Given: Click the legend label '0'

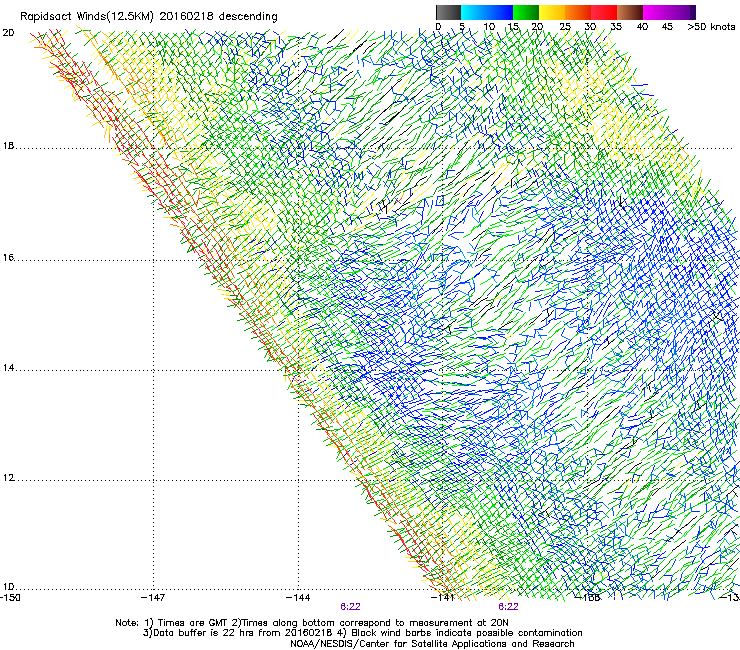Looking at the screenshot, I should (x=438, y=27).
